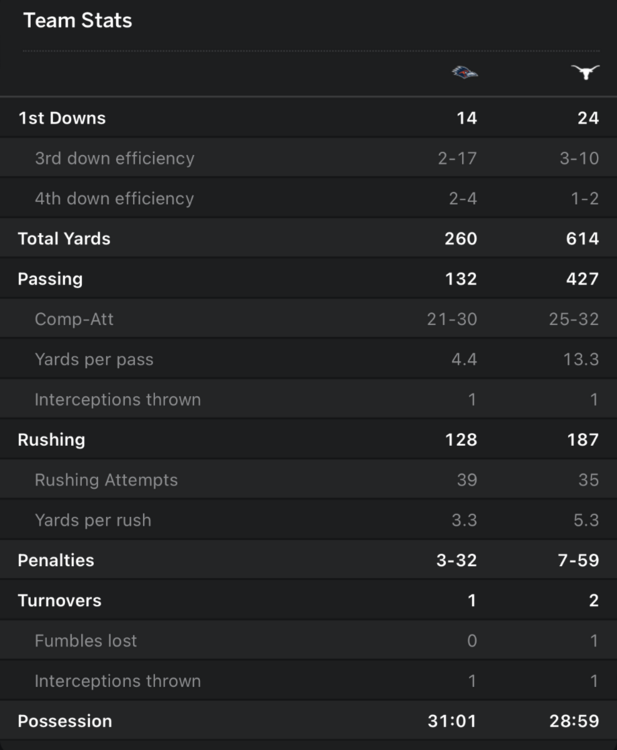
Task: Click the Fumbles lost label
Action: 86,640
